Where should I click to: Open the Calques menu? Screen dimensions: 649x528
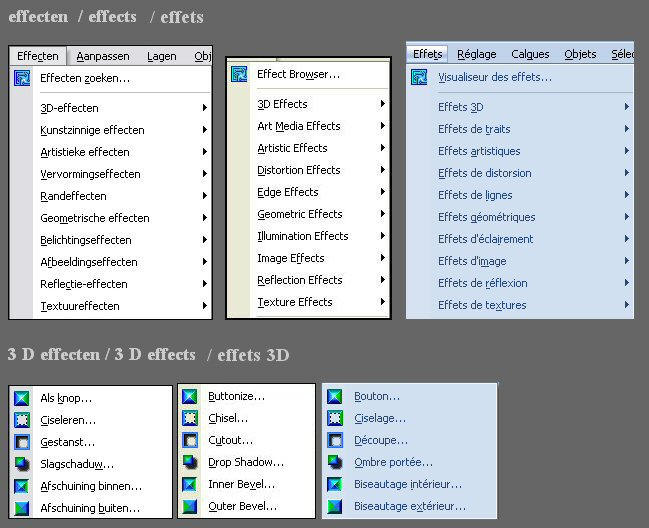pyautogui.click(x=530, y=54)
